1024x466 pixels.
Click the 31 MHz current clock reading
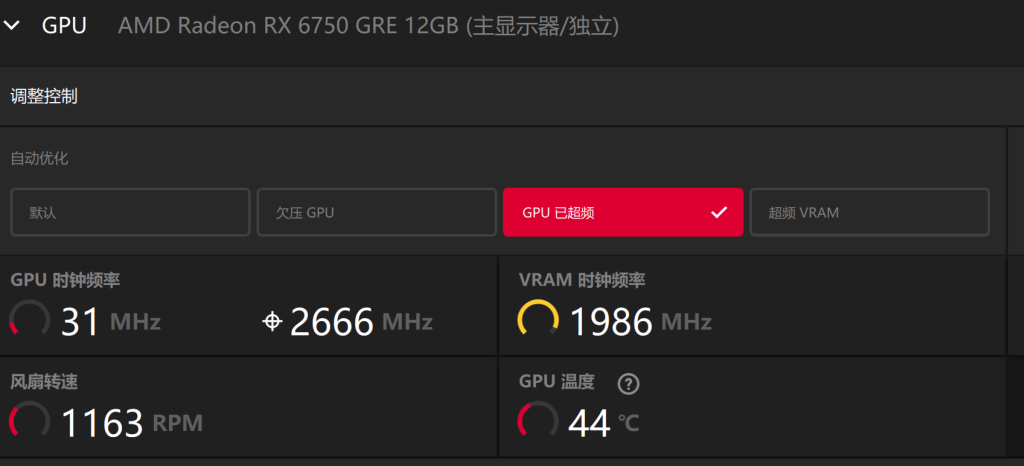(110, 321)
